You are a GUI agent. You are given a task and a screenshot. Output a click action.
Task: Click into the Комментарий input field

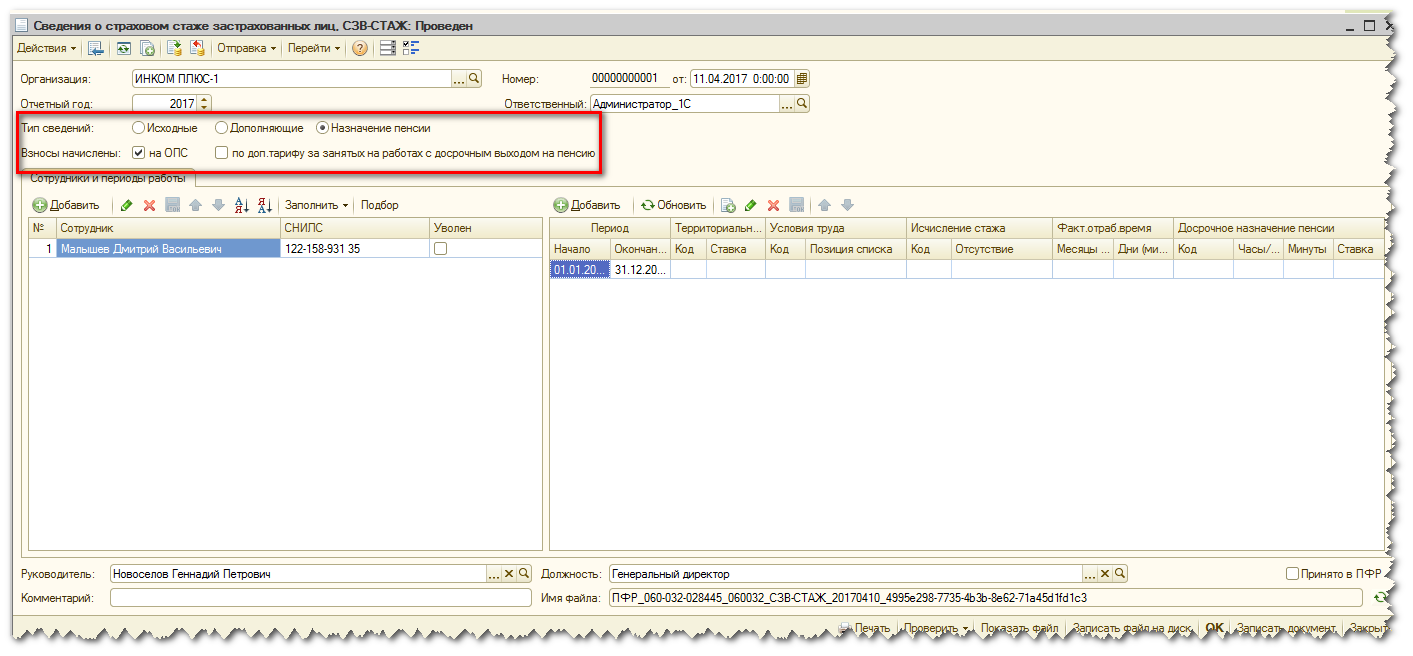tap(321, 598)
